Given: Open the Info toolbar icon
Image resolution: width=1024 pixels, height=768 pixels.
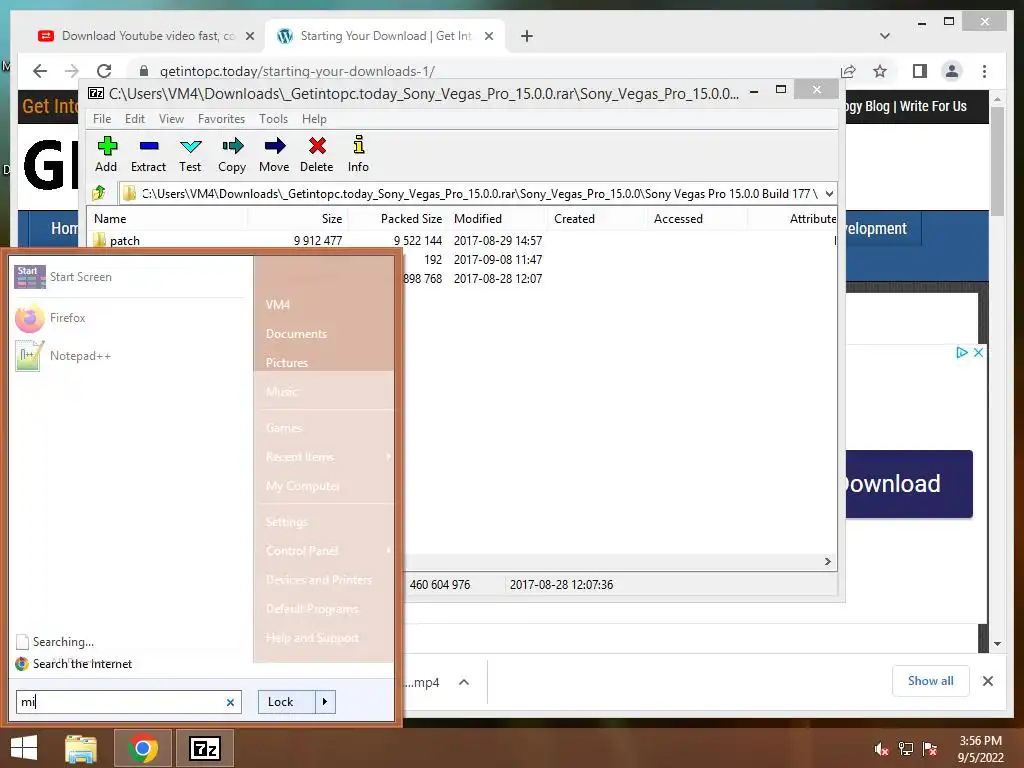Looking at the screenshot, I should click(x=359, y=154).
